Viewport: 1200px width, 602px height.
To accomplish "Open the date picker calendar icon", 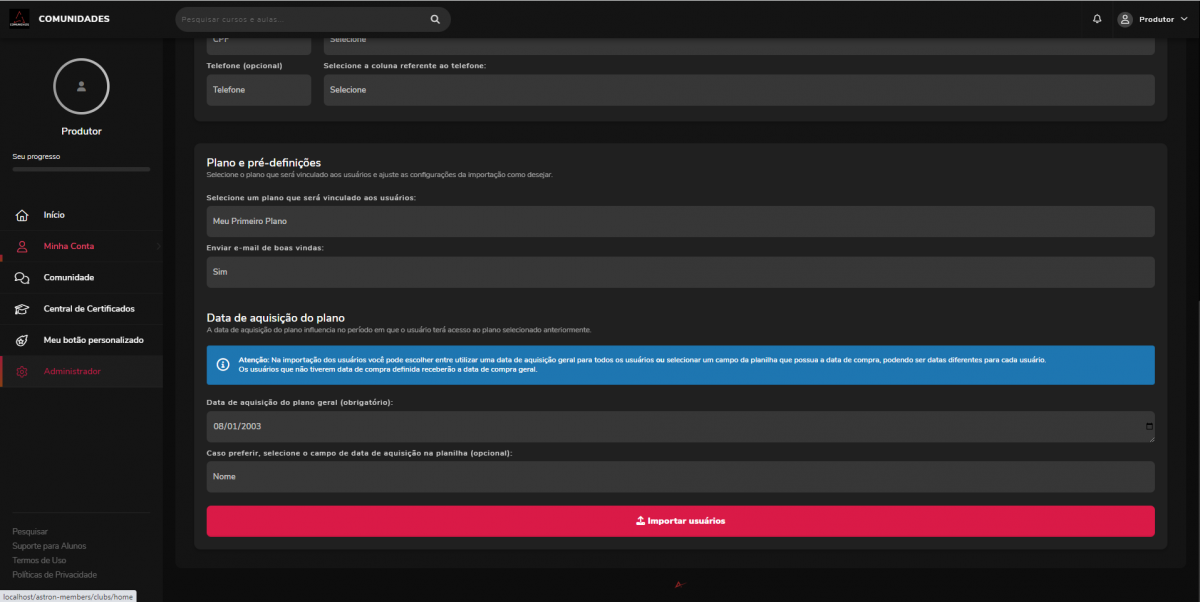I will [x=1148, y=427].
